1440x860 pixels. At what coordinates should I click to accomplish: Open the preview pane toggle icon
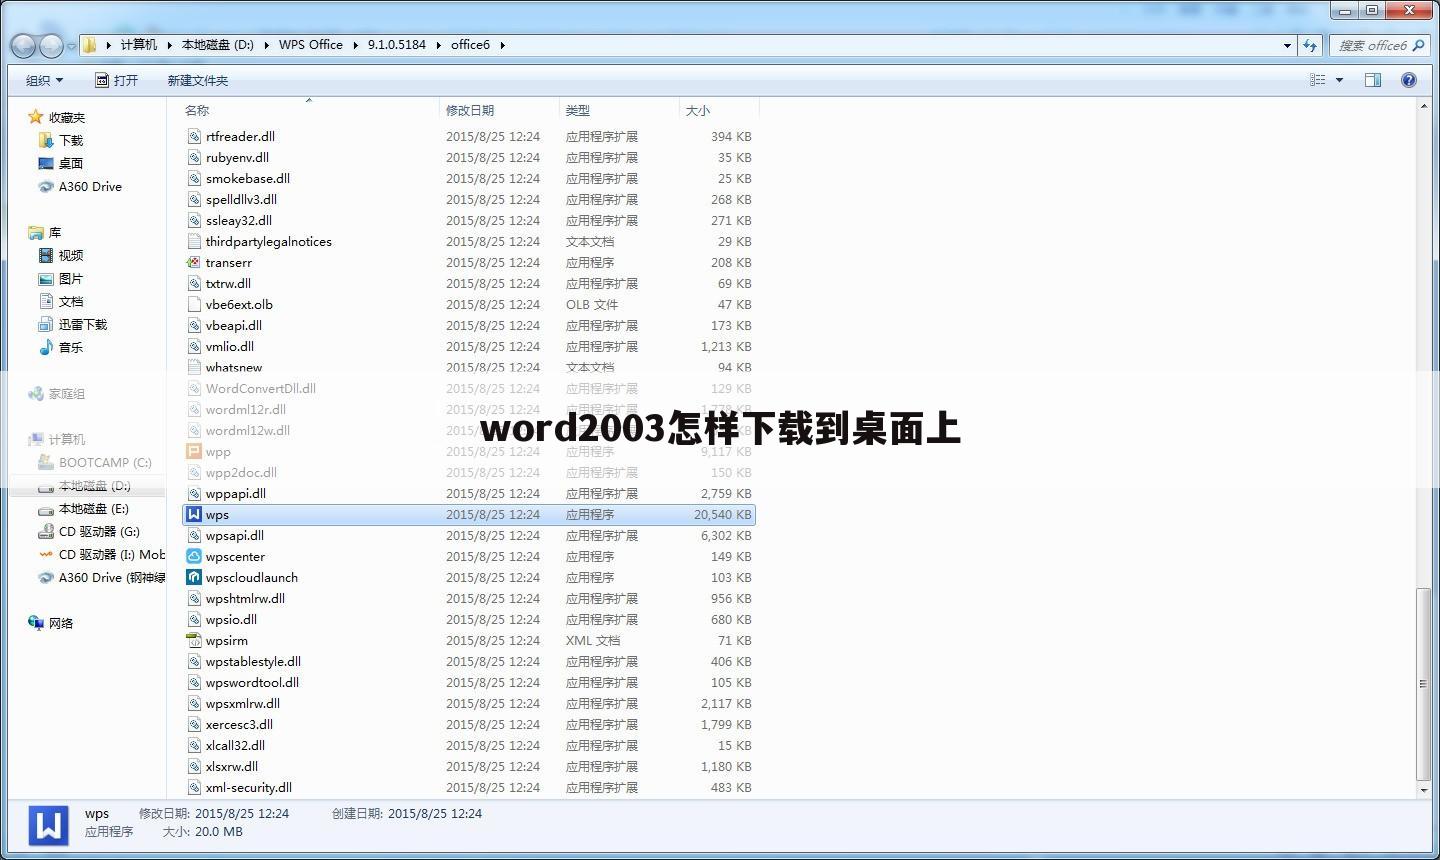tap(1373, 80)
